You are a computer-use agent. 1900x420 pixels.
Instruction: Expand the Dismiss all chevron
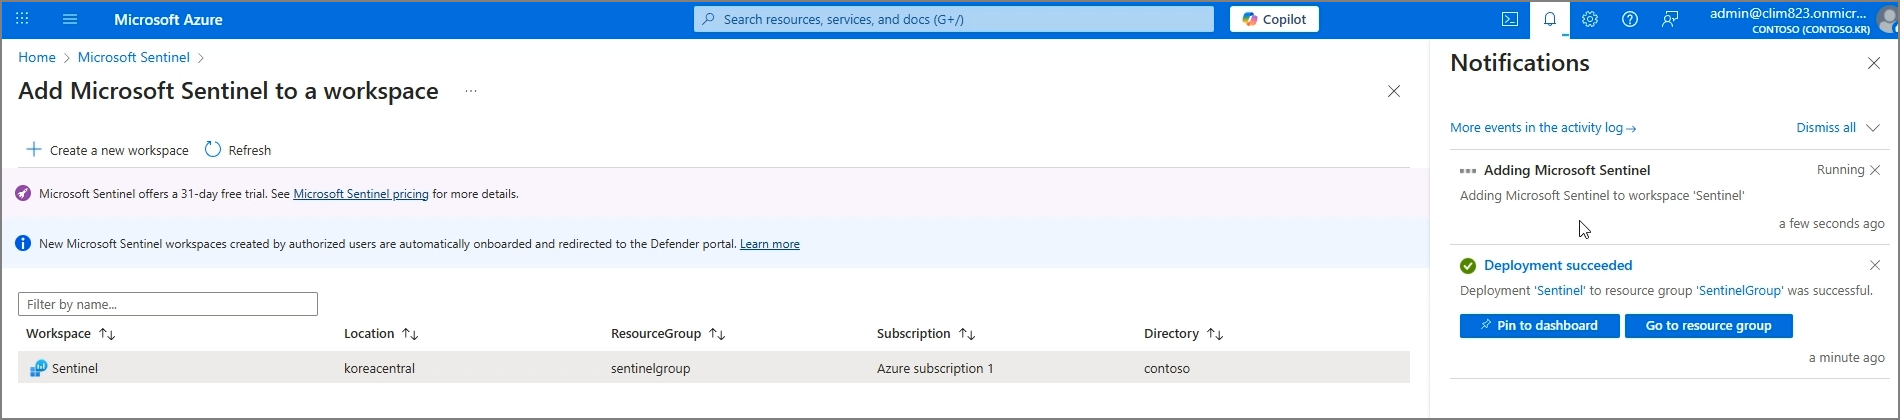tap(1873, 128)
